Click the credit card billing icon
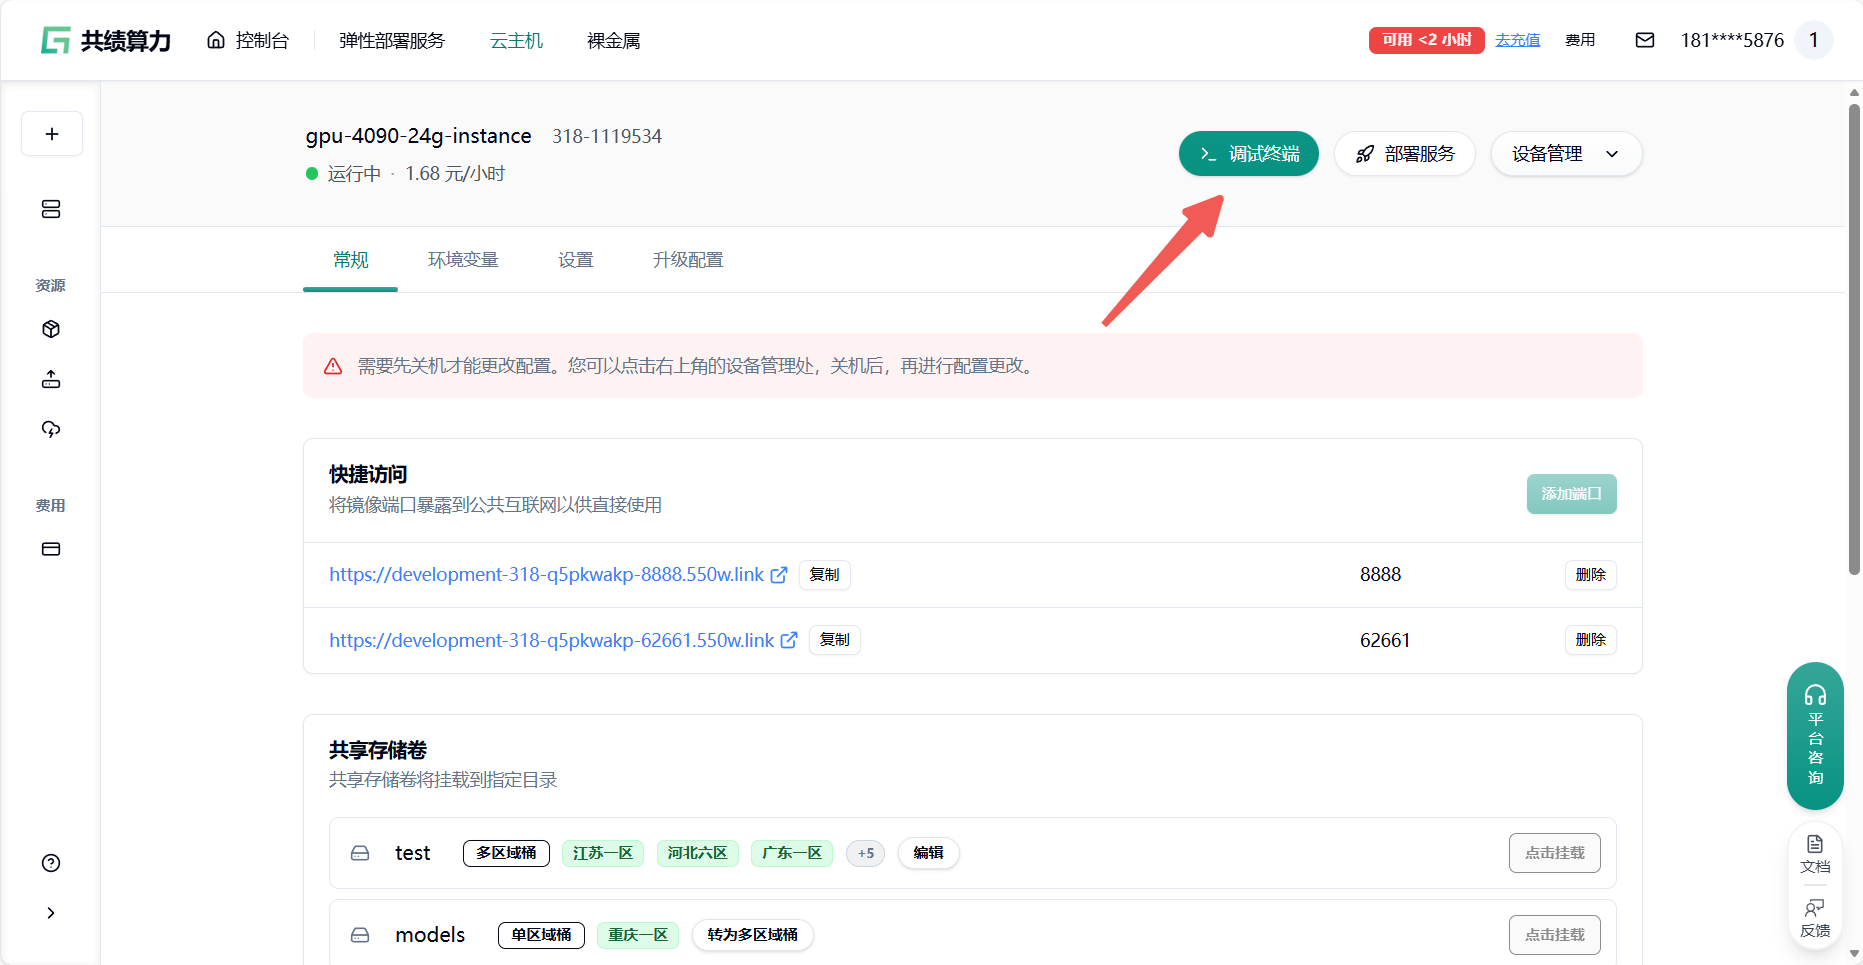1863x965 pixels. (x=51, y=549)
